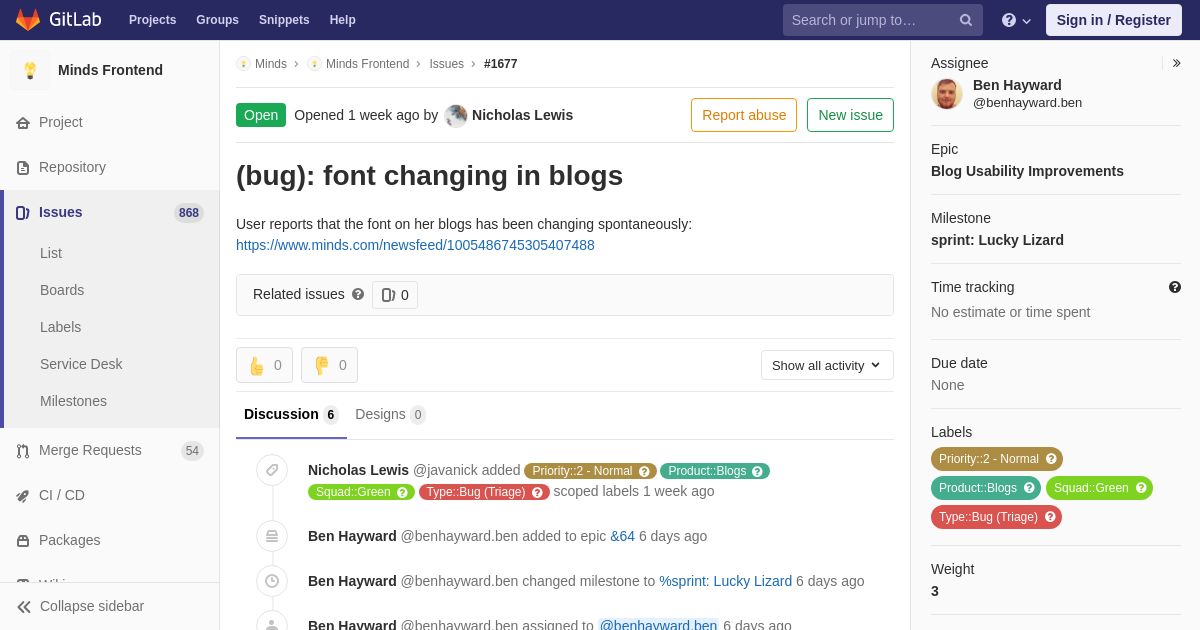Viewport: 1200px width, 630px height.
Task: Click the GitLab fox logo
Action: [28, 20]
